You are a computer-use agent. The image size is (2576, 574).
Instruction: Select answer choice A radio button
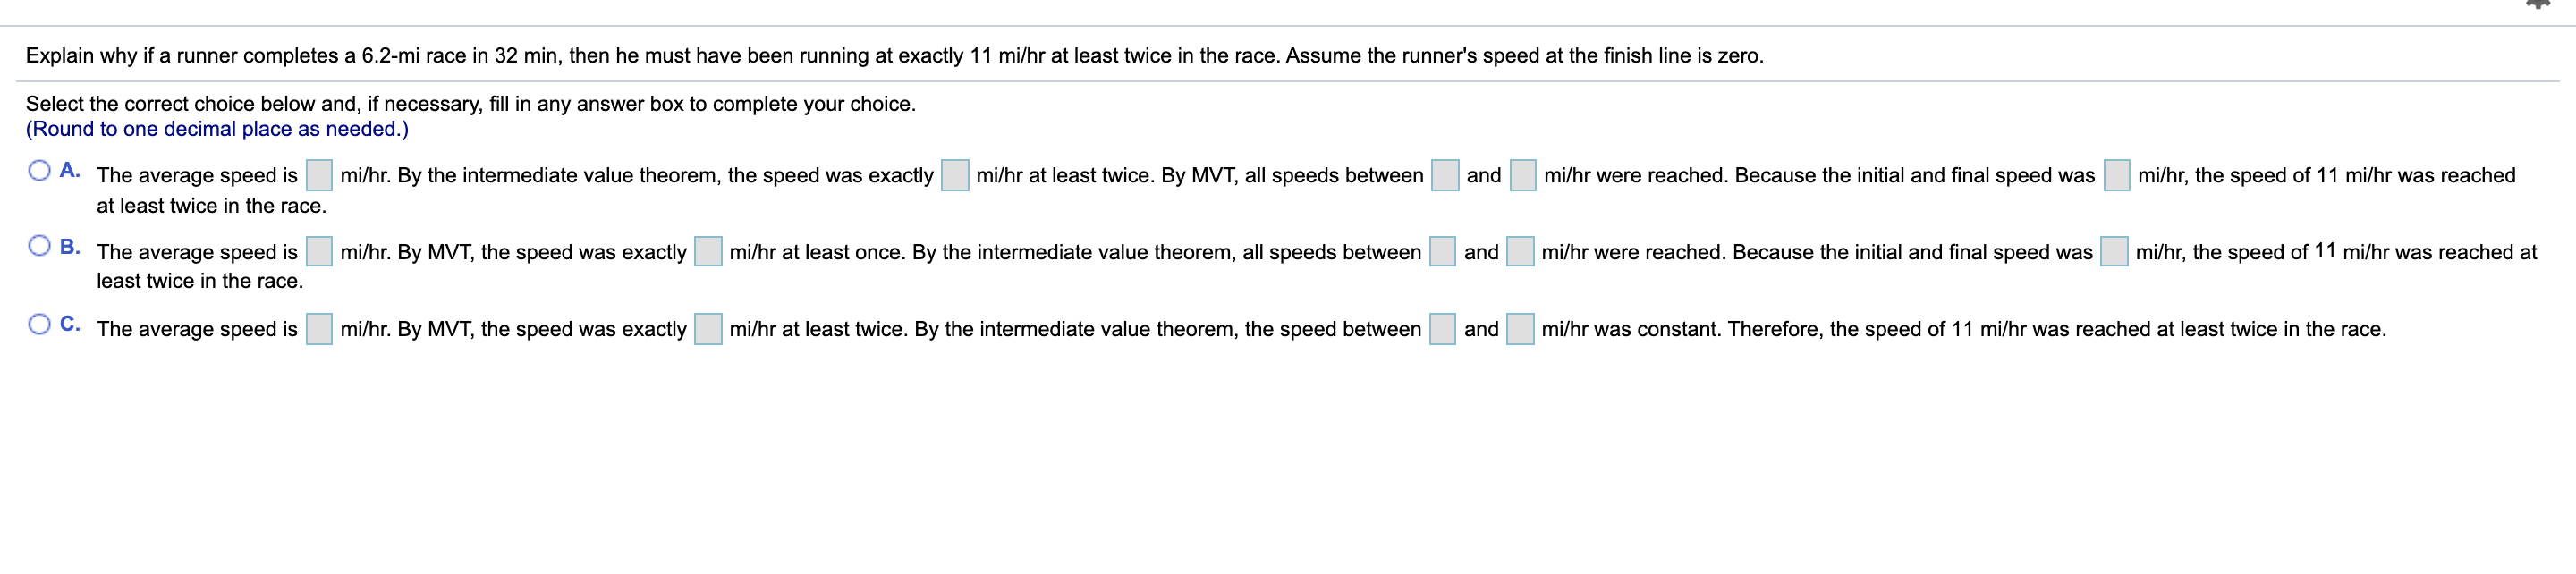(39, 171)
